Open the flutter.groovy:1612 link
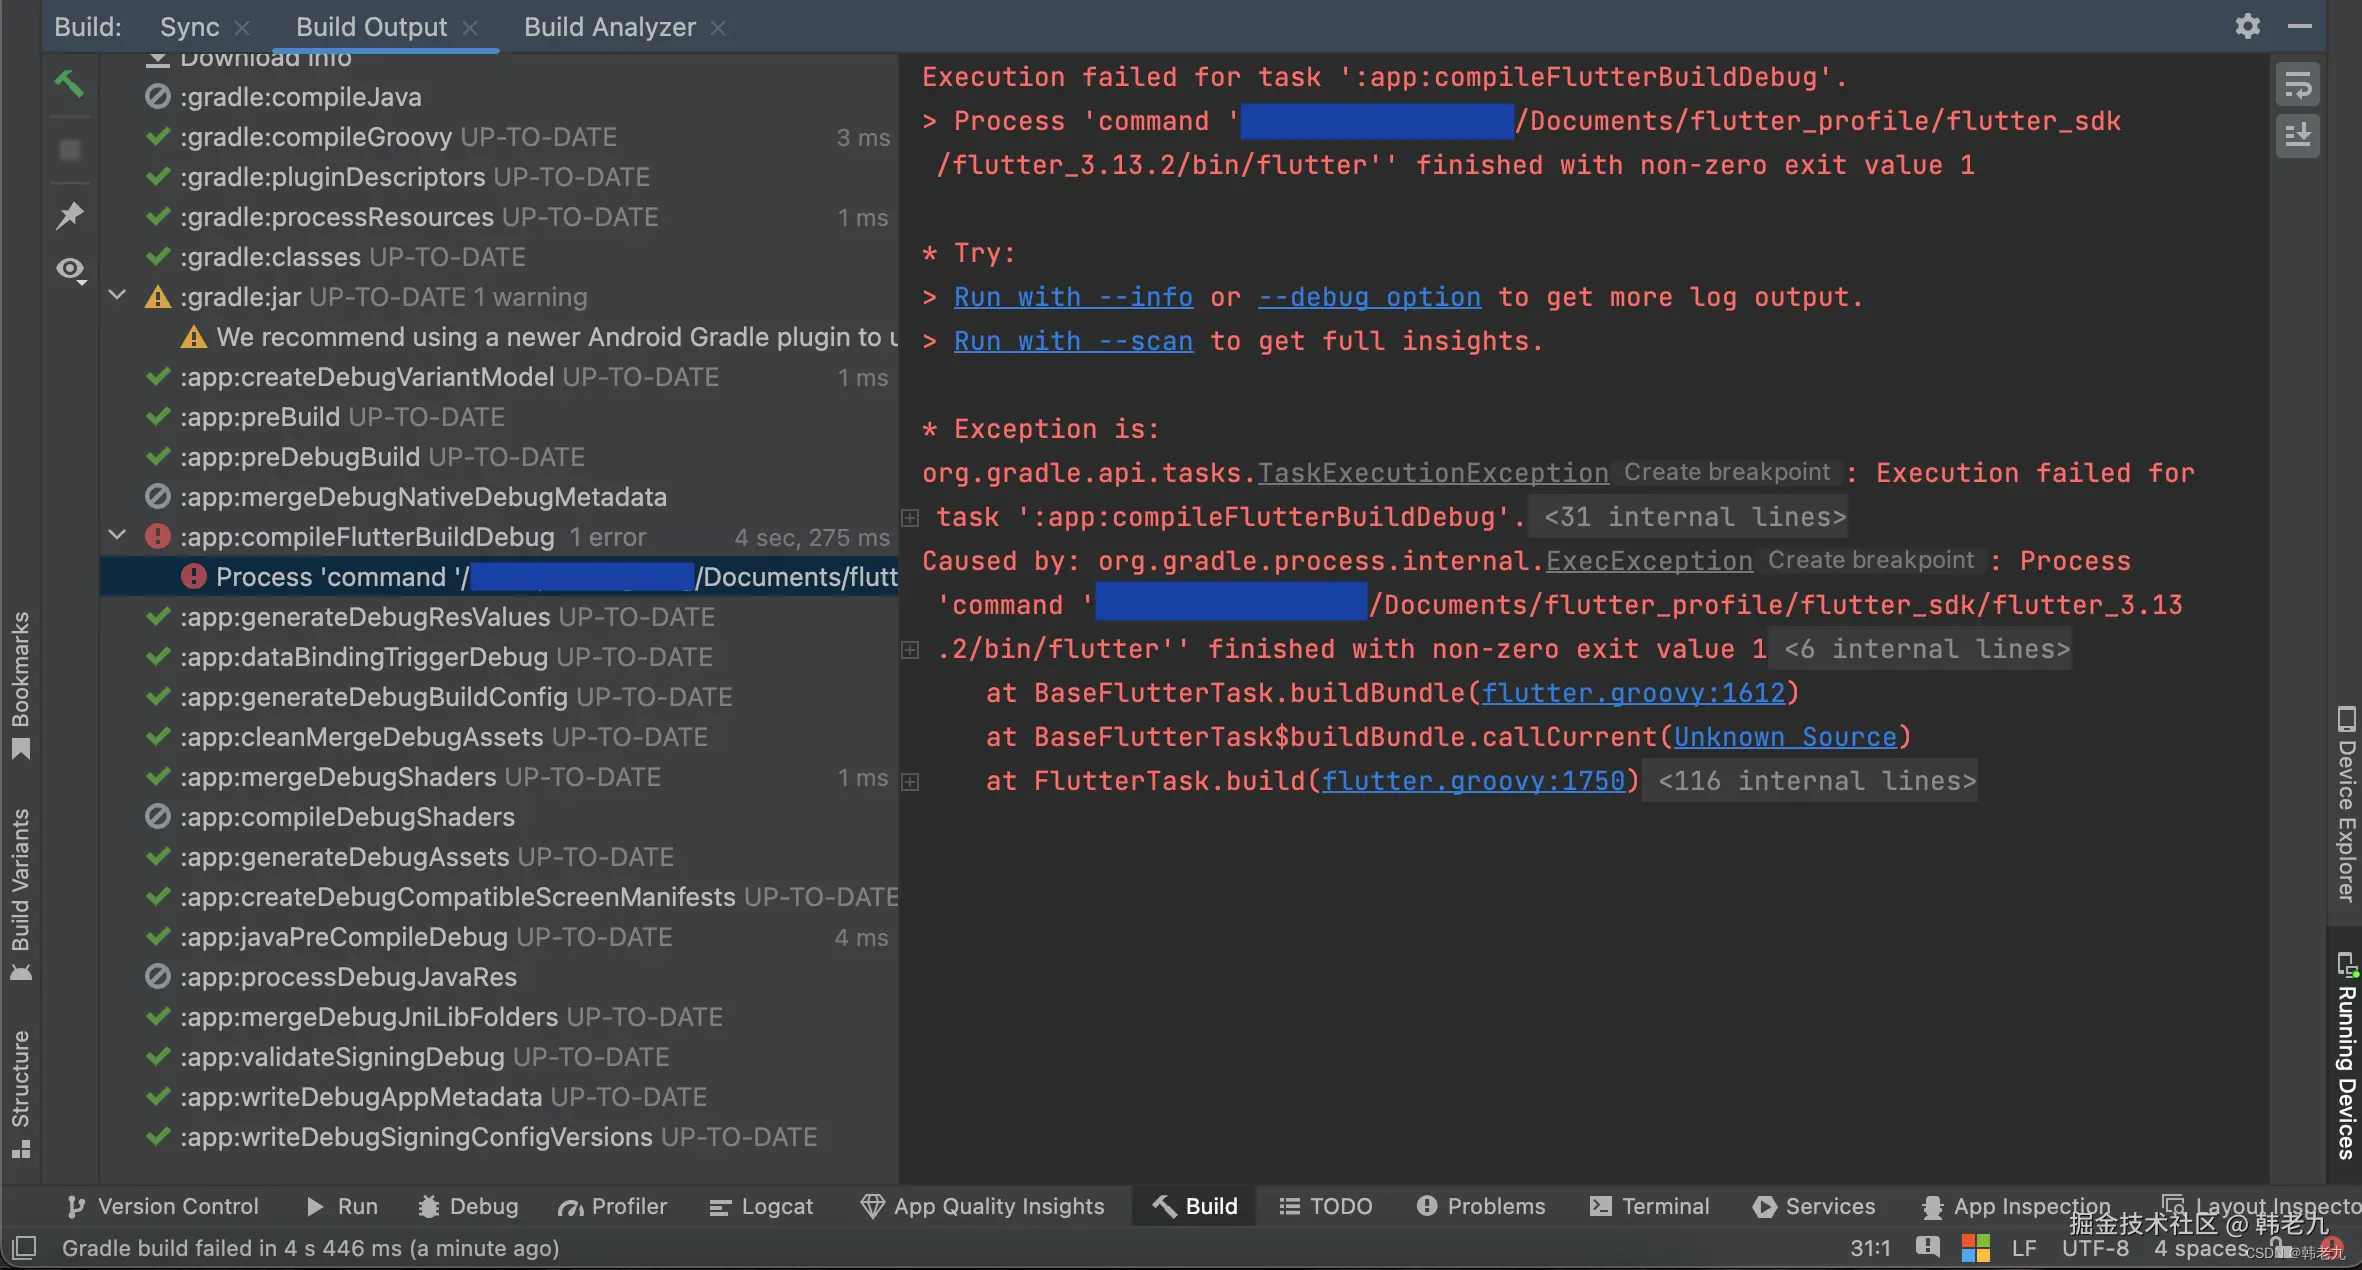The height and width of the screenshot is (1270, 2362). (1632, 693)
